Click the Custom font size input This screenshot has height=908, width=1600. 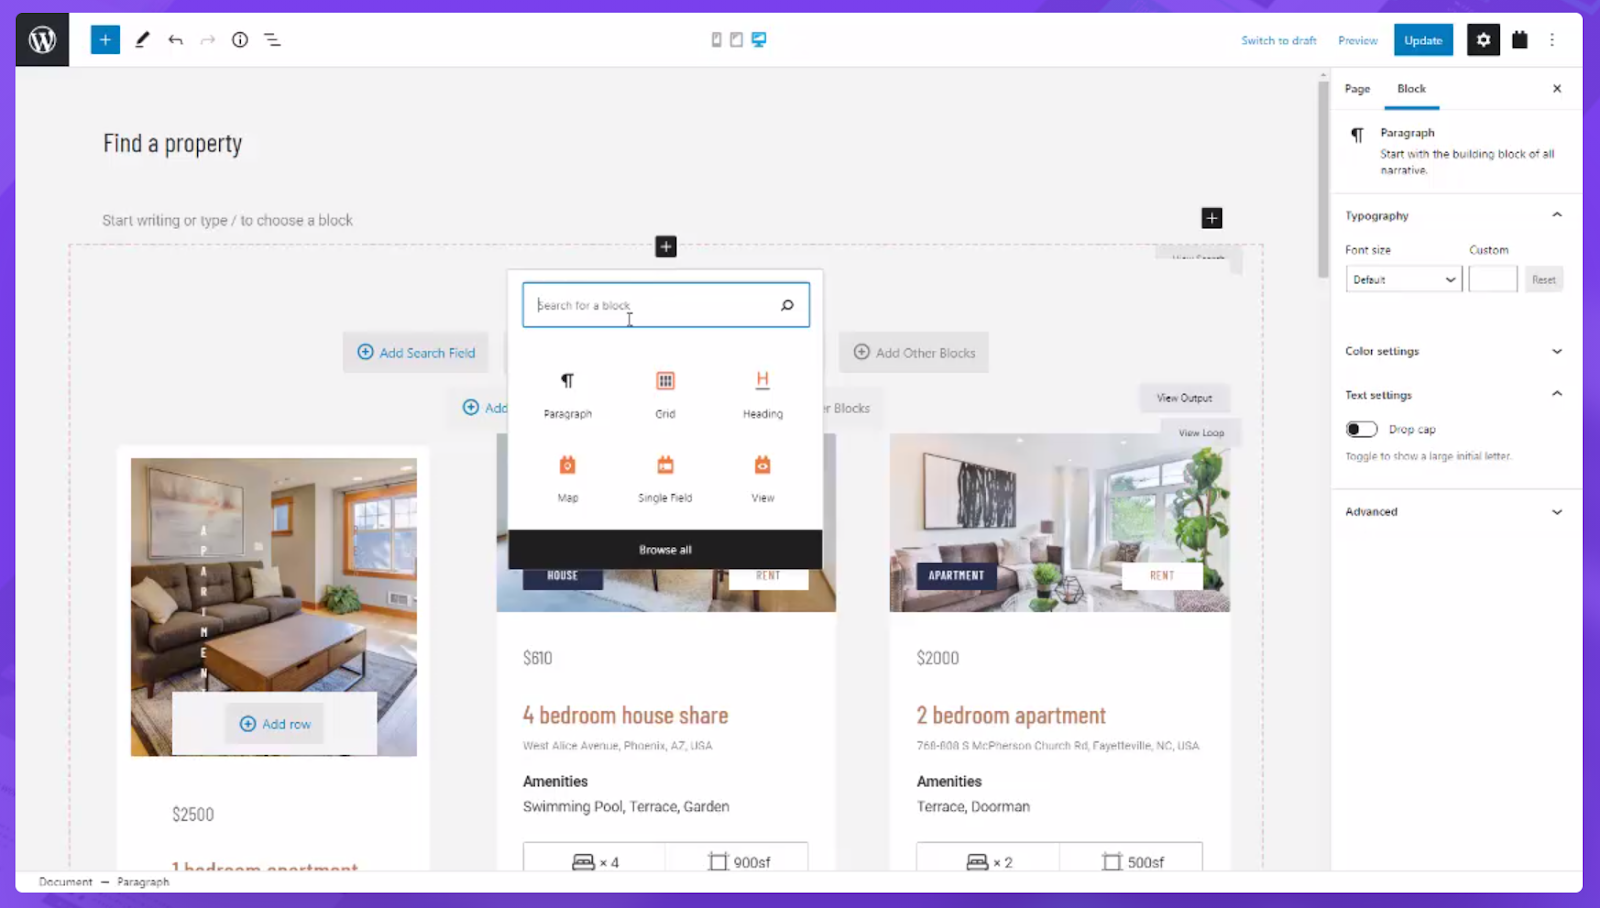pos(1492,280)
